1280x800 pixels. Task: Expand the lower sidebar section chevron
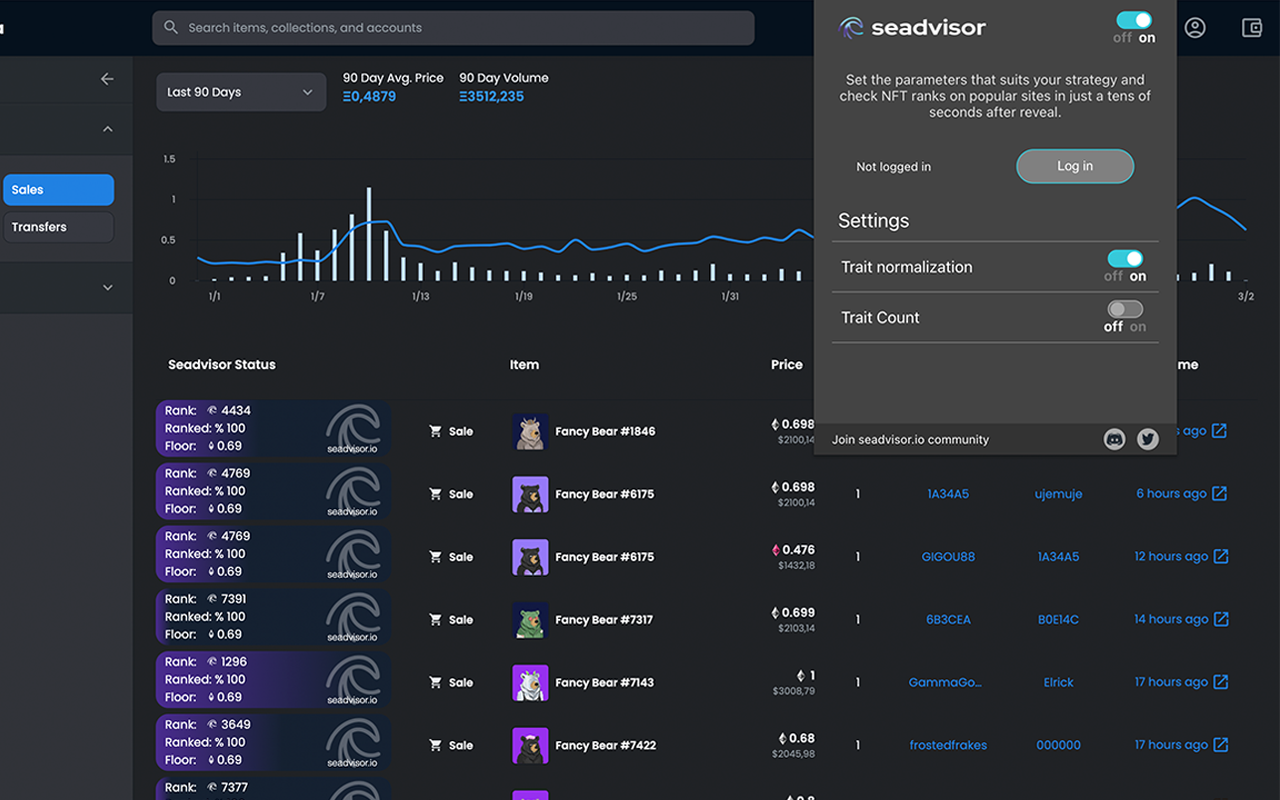click(108, 287)
